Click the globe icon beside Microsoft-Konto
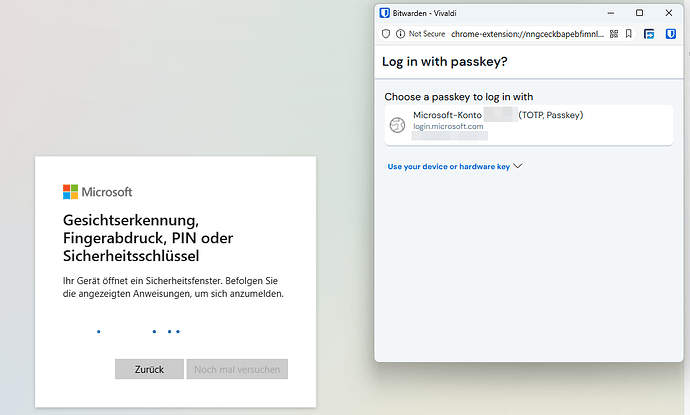690x415 pixels. tap(397, 125)
